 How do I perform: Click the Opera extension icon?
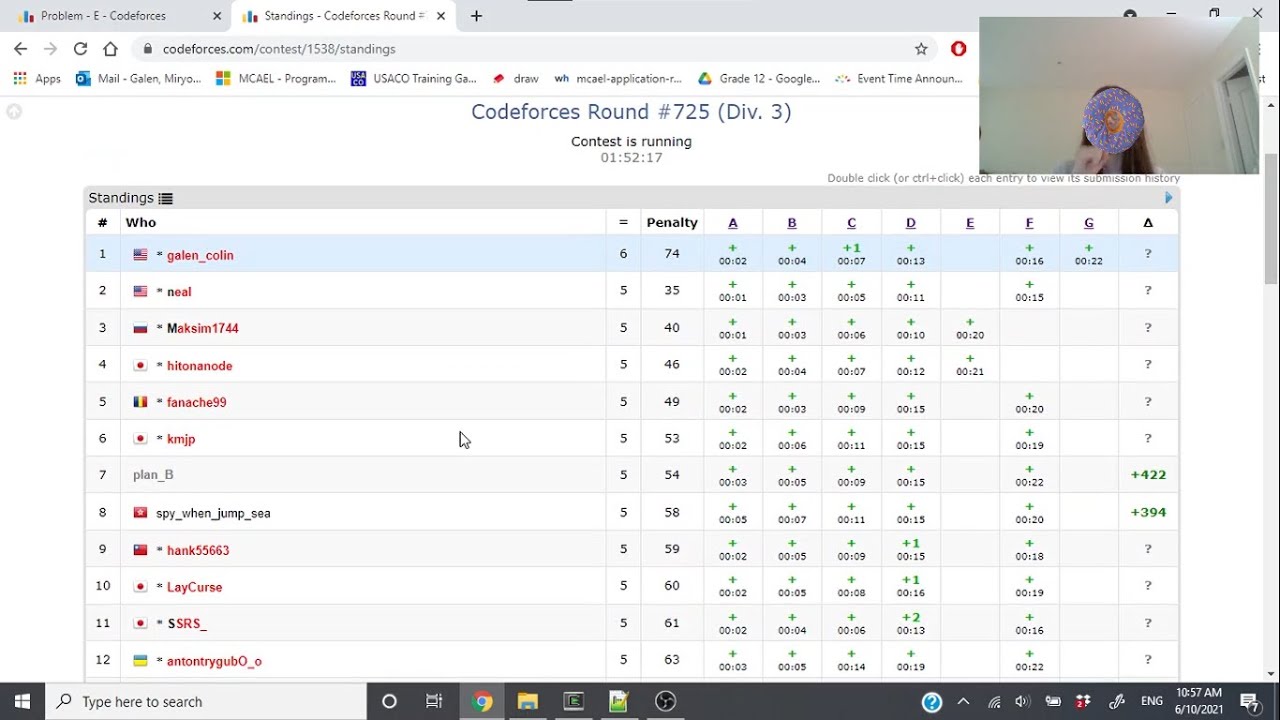pos(958,48)
